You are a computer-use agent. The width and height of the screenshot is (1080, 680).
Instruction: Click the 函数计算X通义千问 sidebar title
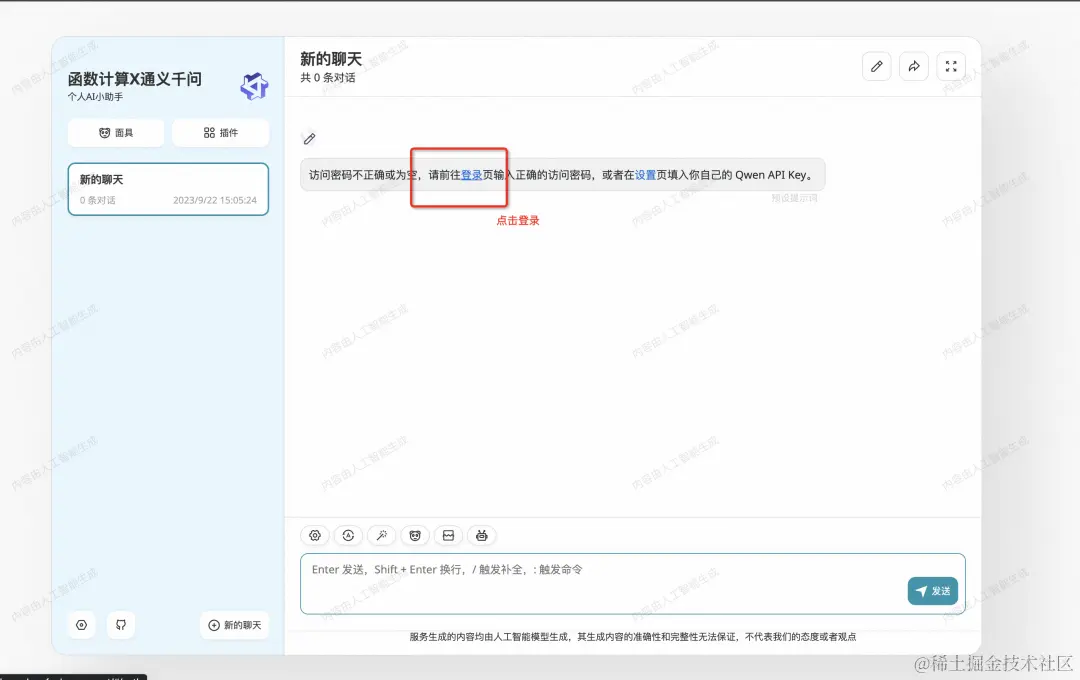(135, 79)
